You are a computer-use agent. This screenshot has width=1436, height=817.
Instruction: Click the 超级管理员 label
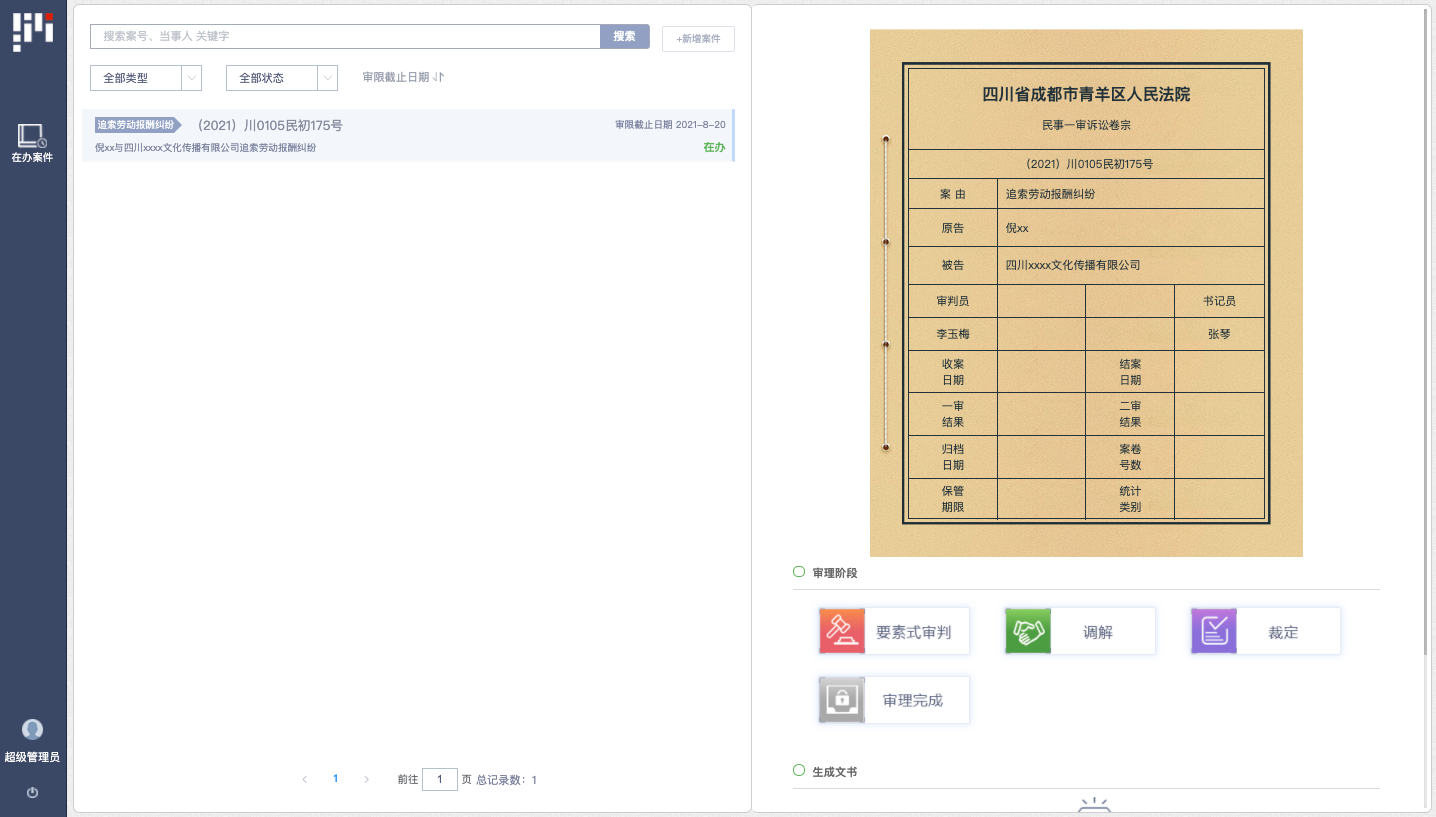pyautogui.click(x=32, y=757)
